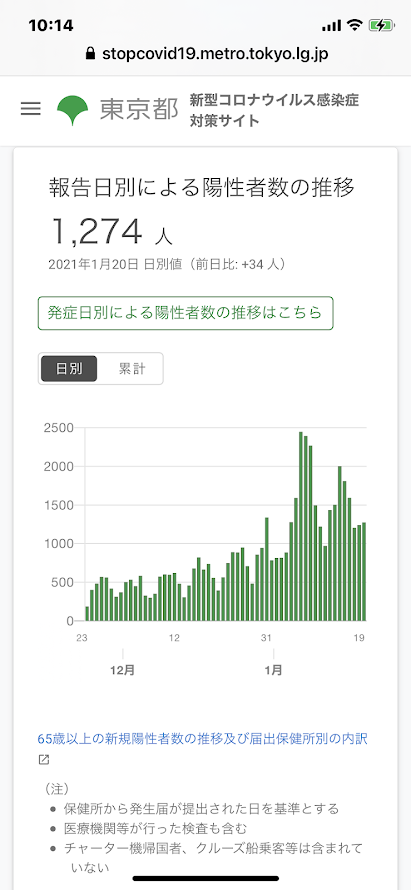Screen dimensions: 411x890
Task: Open the 65歳以上の新規陽性者数の推移 link
Action: (x=203, y=738)
